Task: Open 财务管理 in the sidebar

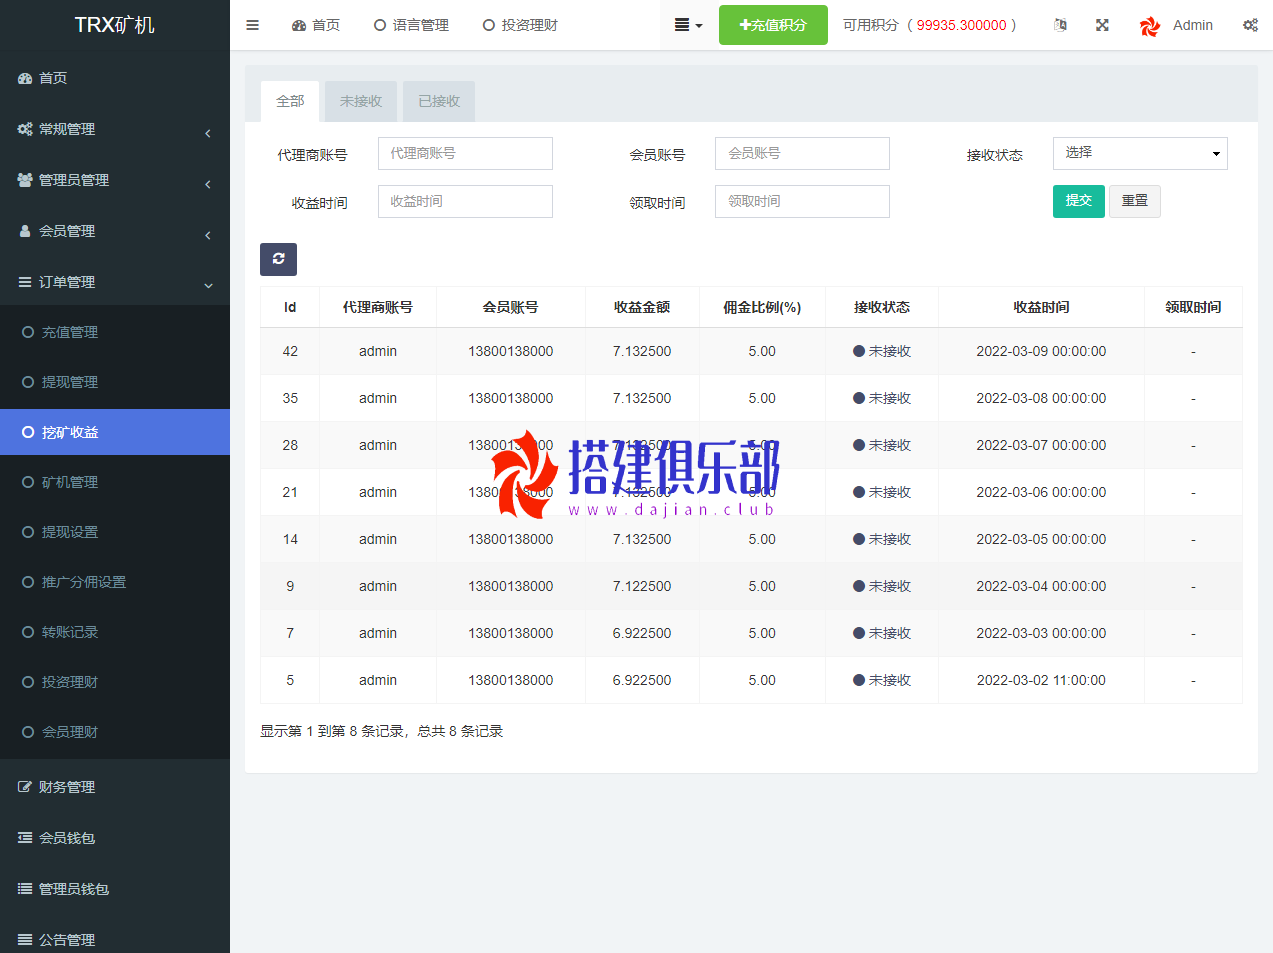Action: (115, 787)
